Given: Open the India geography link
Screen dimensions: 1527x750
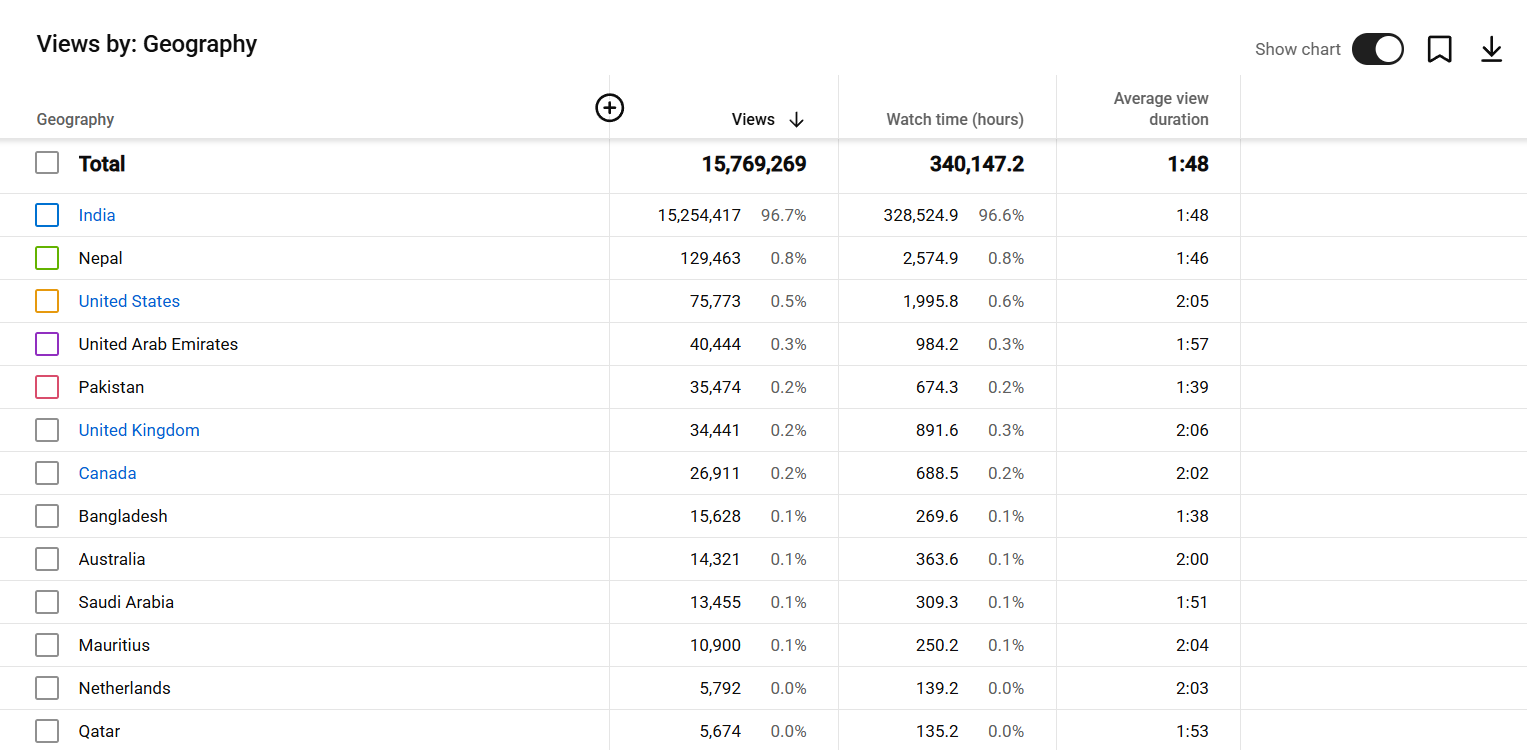Looking at the screenshot, I should click(x=97, y=215).
